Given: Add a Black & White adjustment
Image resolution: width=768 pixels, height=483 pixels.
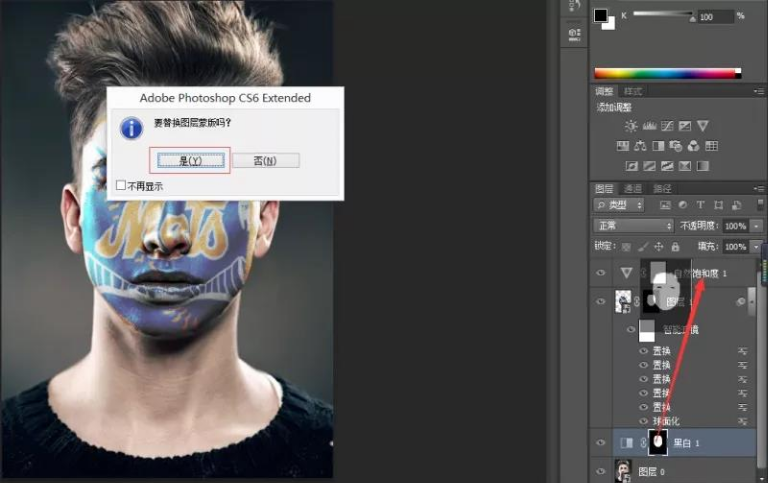Looking at the screenshot, I should coord(658,146).
